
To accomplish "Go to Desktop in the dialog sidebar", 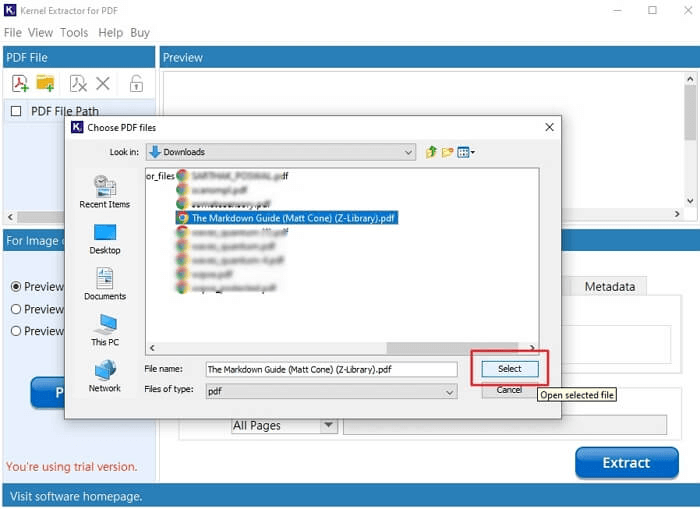I will tap(104, 239).
